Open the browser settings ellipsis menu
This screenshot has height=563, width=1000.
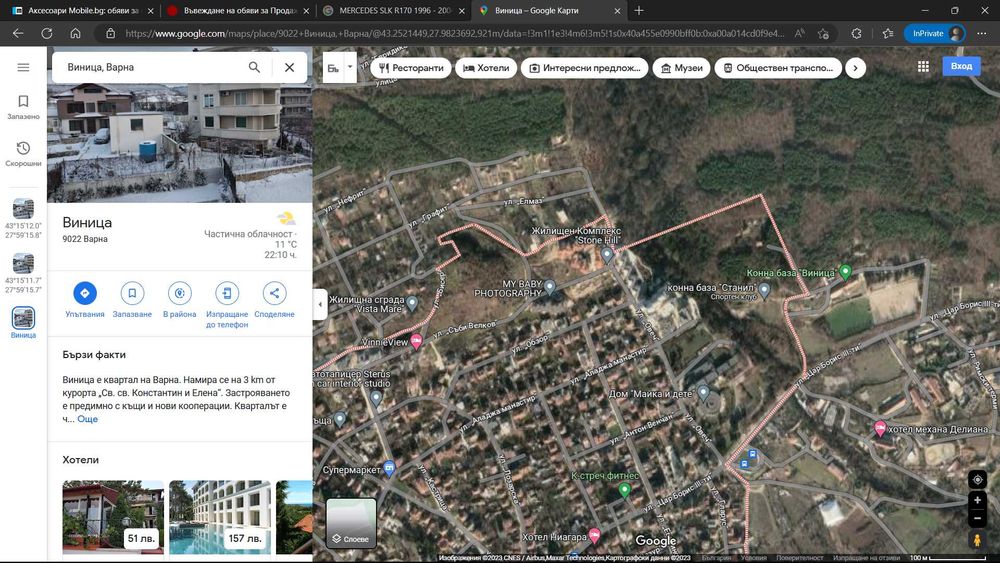(x=982, y=33)
